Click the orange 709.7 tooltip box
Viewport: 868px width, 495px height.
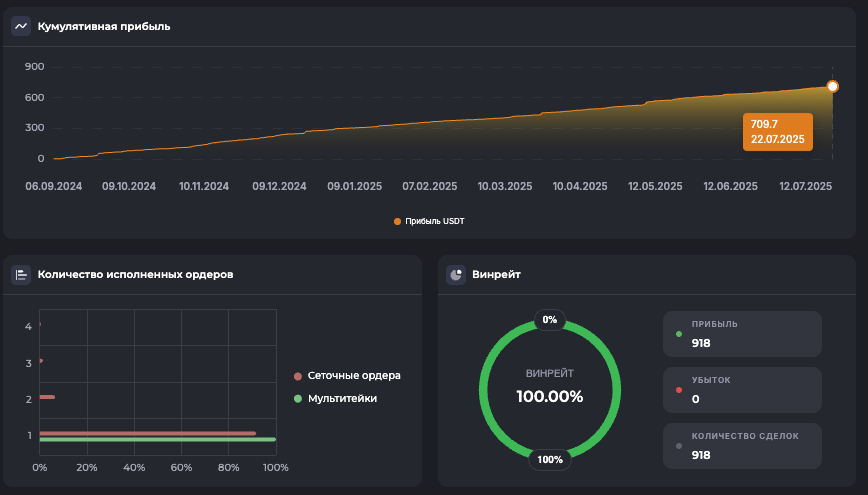click(777, 131)
